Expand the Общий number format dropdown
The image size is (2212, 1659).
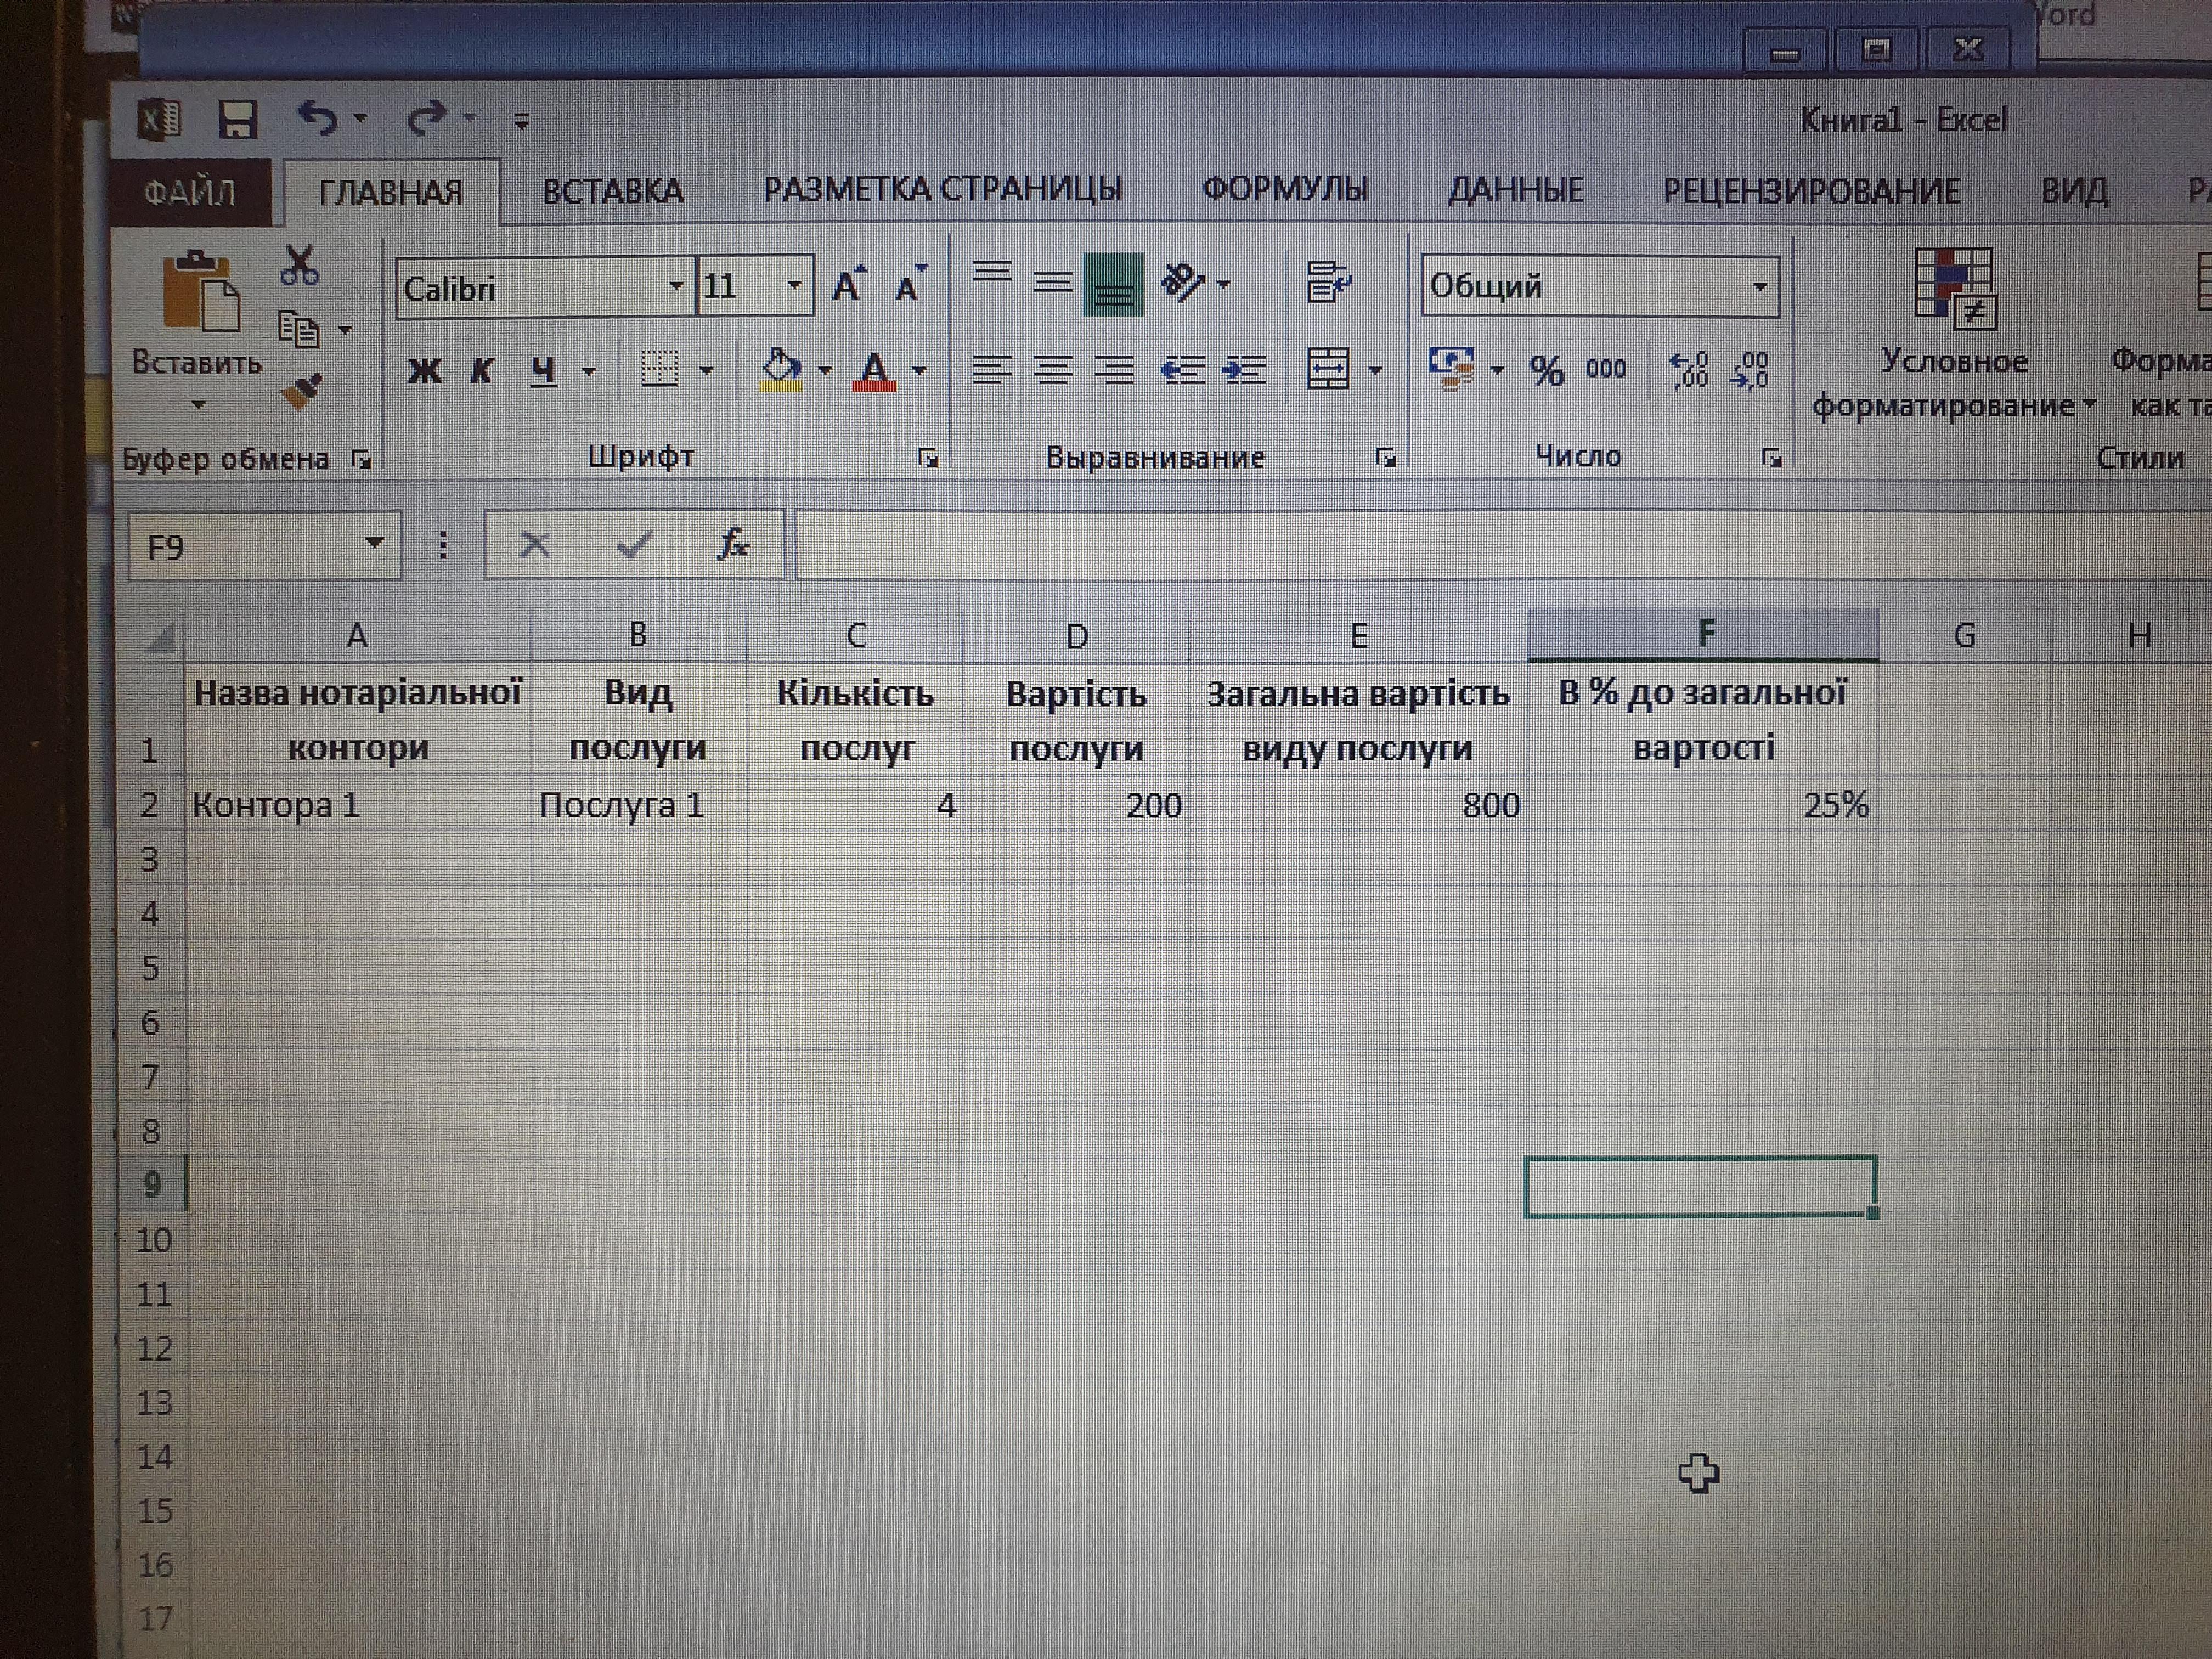pos(1759,287)
